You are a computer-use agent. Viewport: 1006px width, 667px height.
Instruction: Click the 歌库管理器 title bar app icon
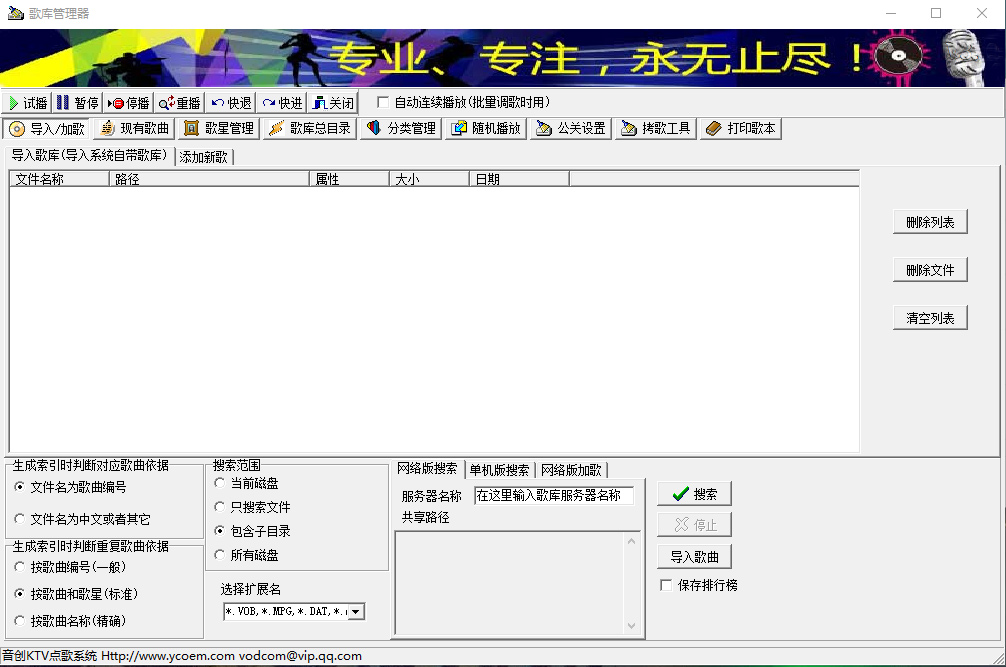point(15,13)
